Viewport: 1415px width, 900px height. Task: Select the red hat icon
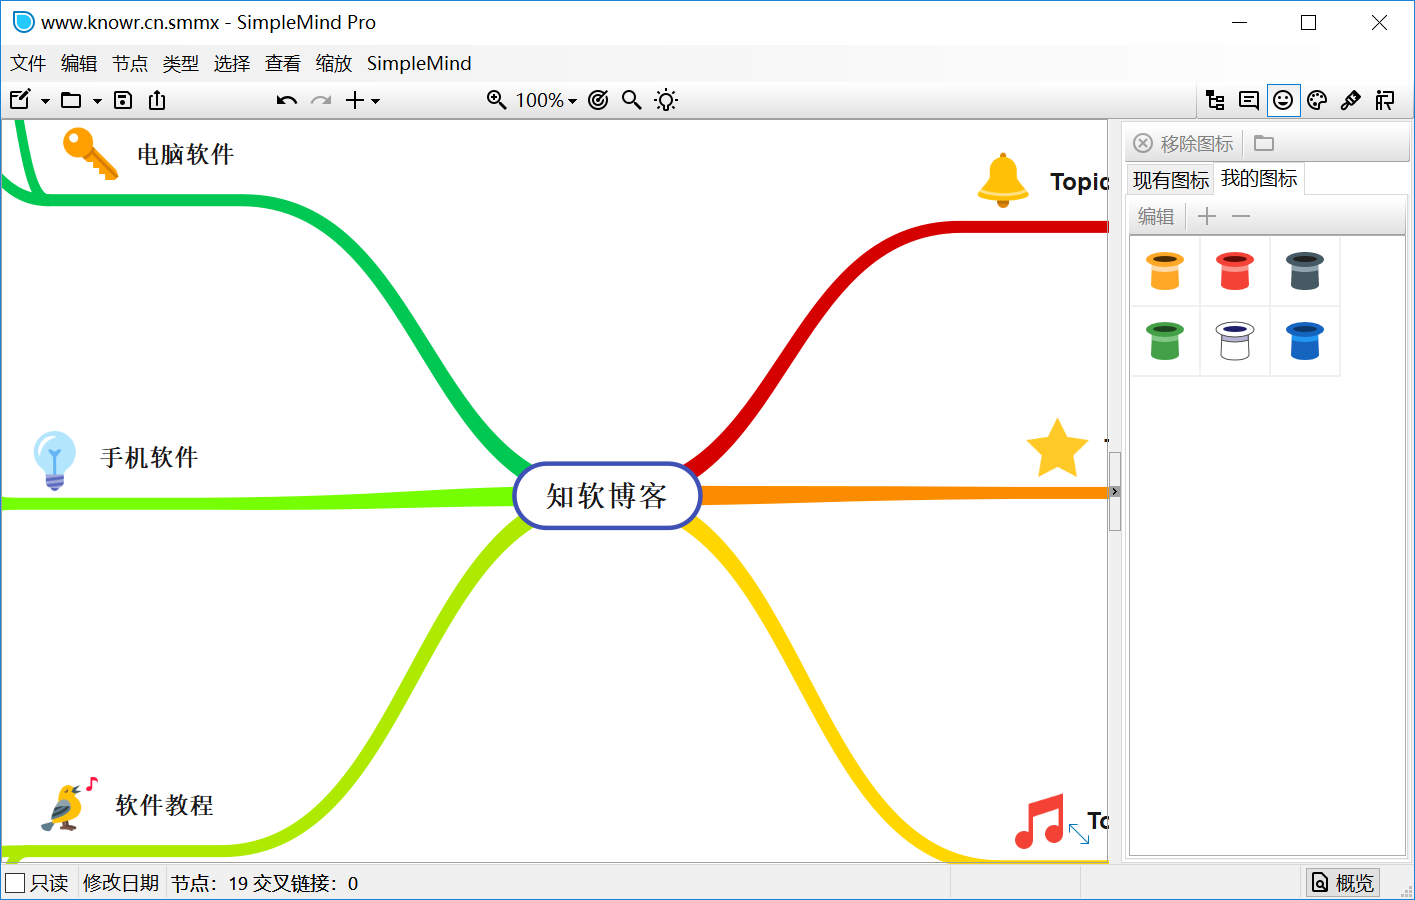pos(1235,271)
